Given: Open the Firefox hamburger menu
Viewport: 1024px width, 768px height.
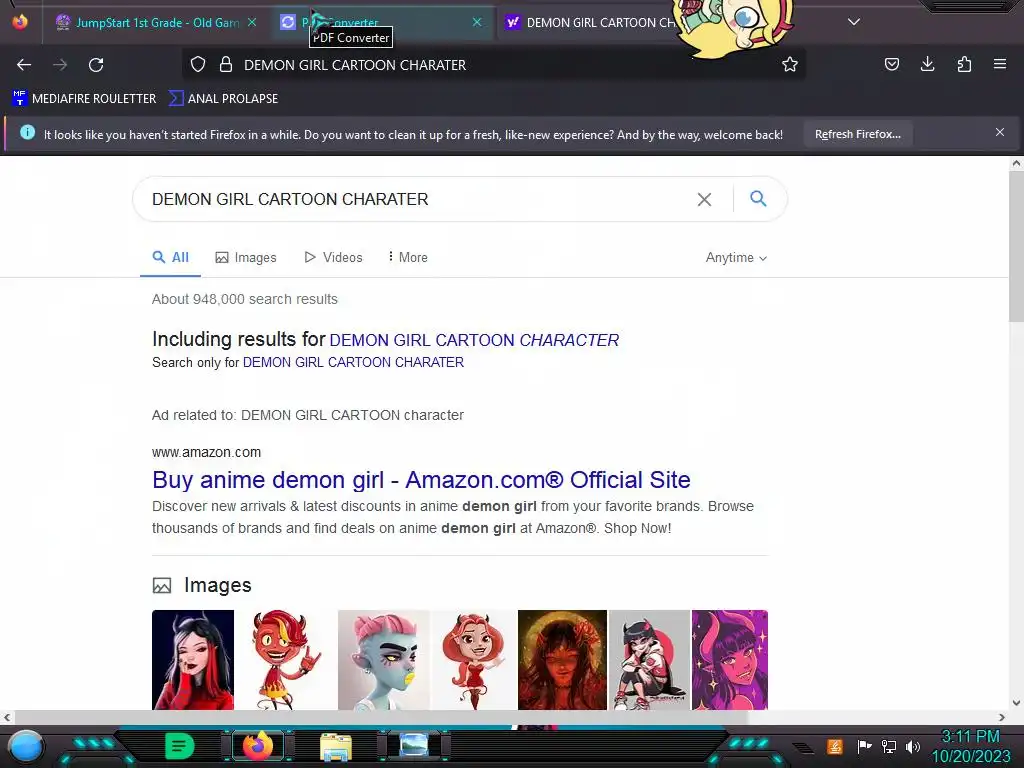Looking at the screenshot, I should 1000,64.
